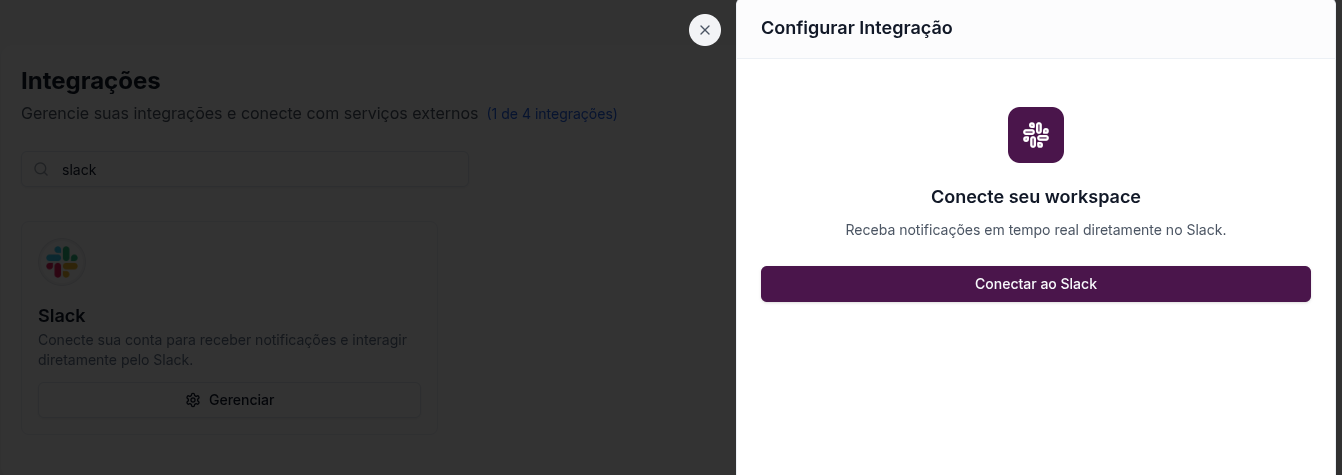Viewport: 1342px width, 475px height.
Task: Click the X icon next to panel
Action: (x=705, y=30)
